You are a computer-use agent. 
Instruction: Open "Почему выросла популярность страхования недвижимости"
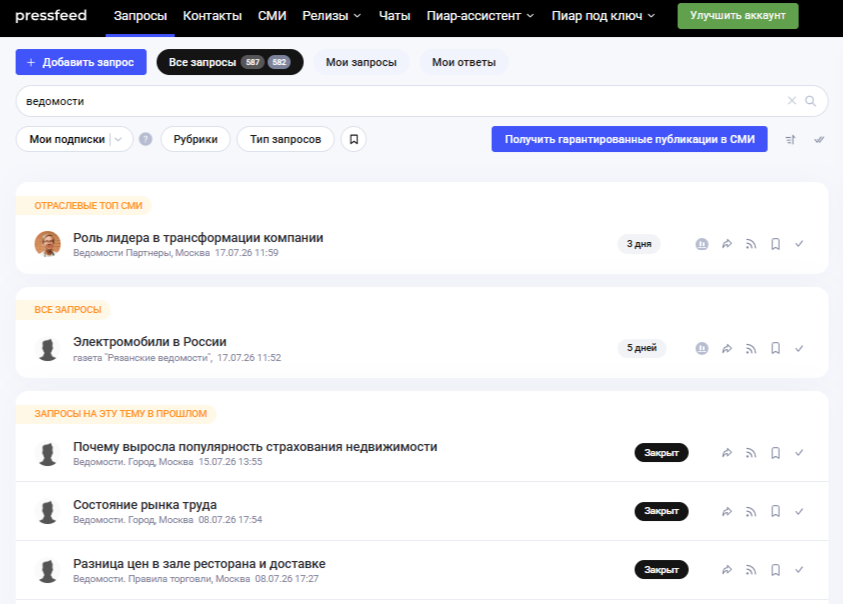pyautogui.click(x=255, y=446)
